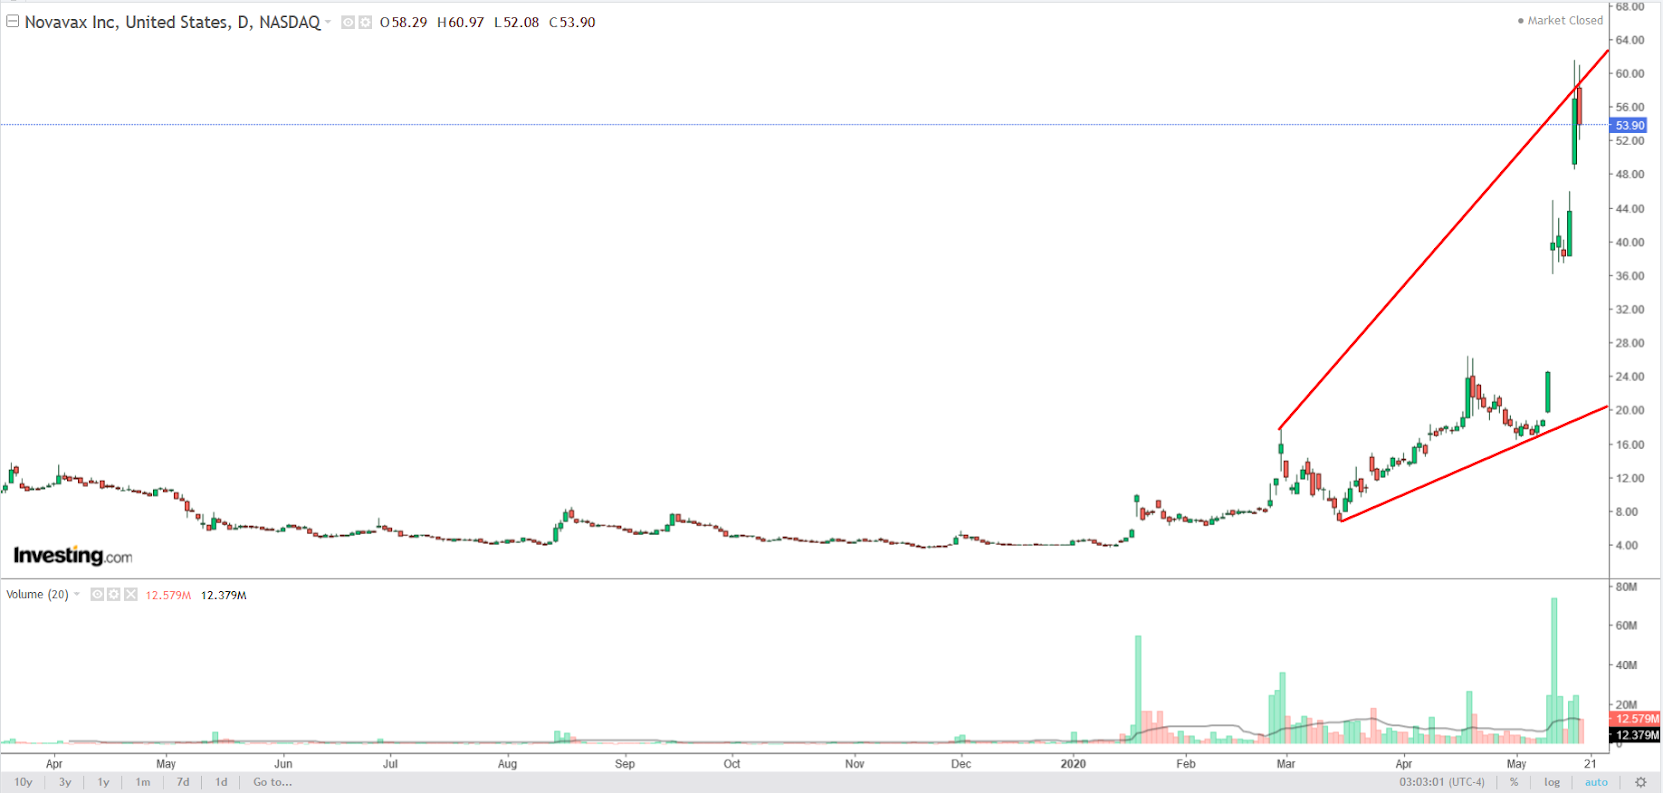The height and width of the screenshot is (793, 1663).
Task: Open the Novavax symbol title dropdown arrow
Action: click(x=328, y=22)
